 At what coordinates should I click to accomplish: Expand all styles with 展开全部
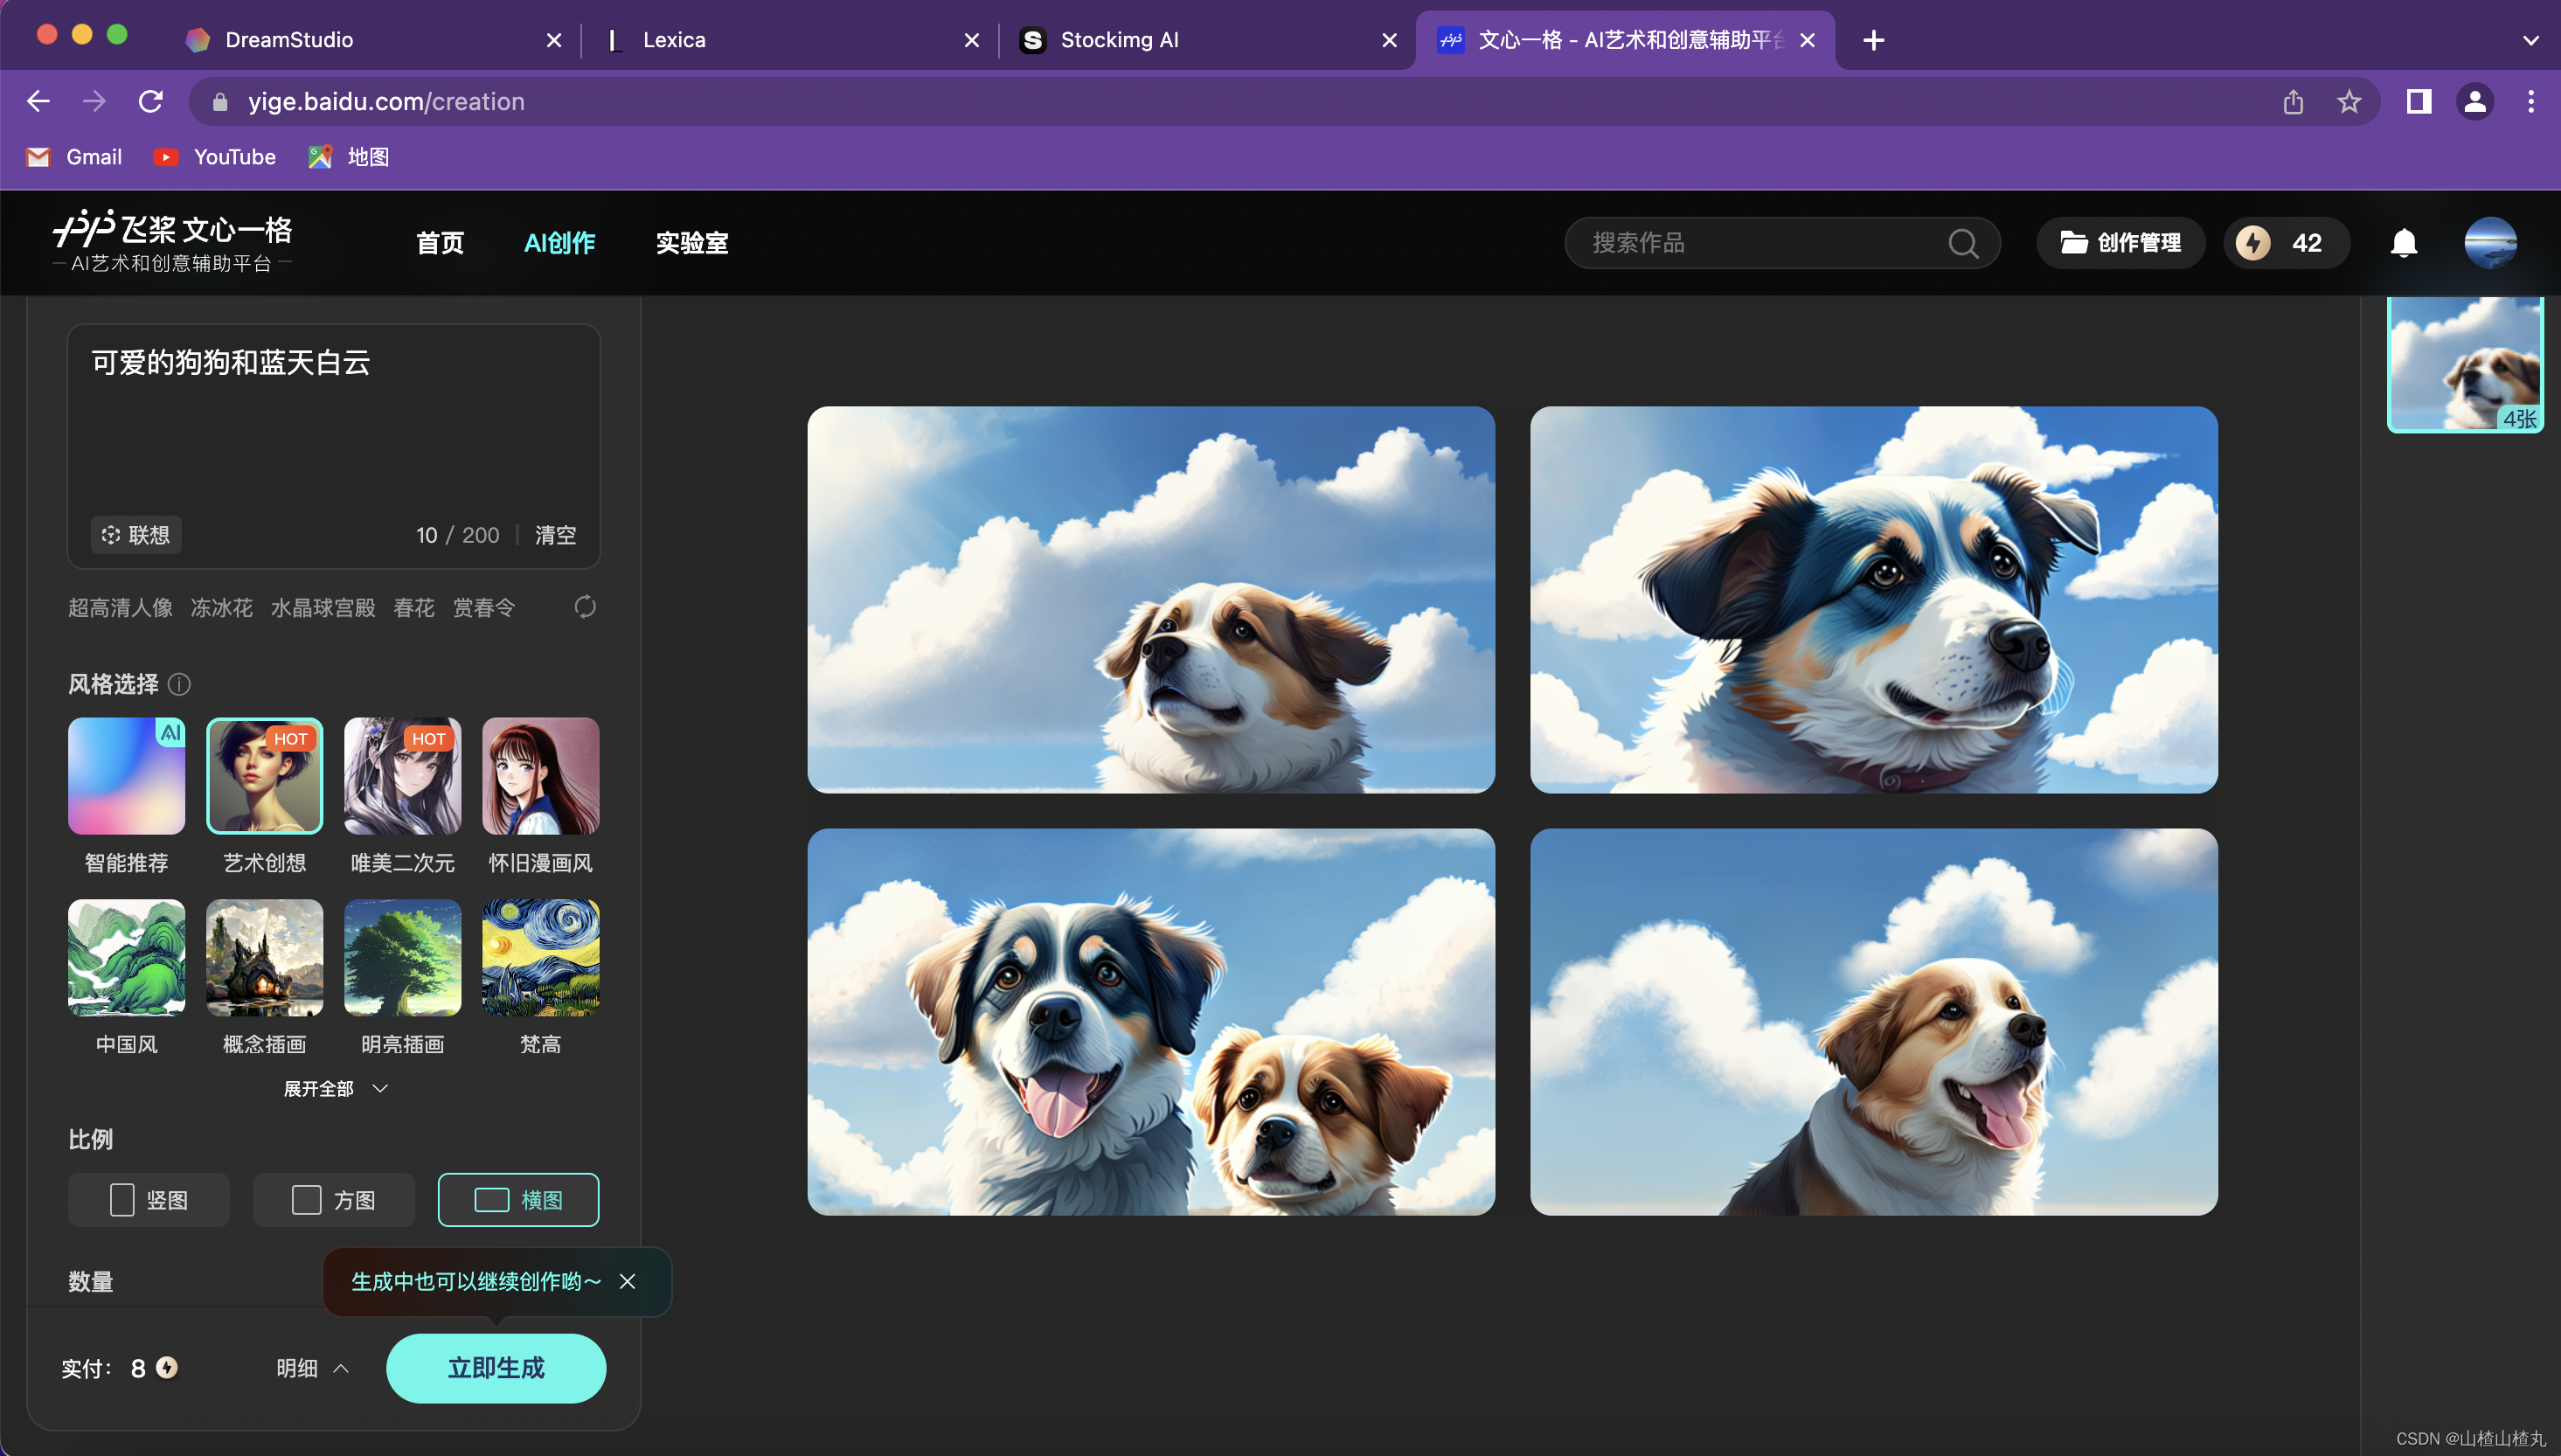click(x=334, y=1088)
